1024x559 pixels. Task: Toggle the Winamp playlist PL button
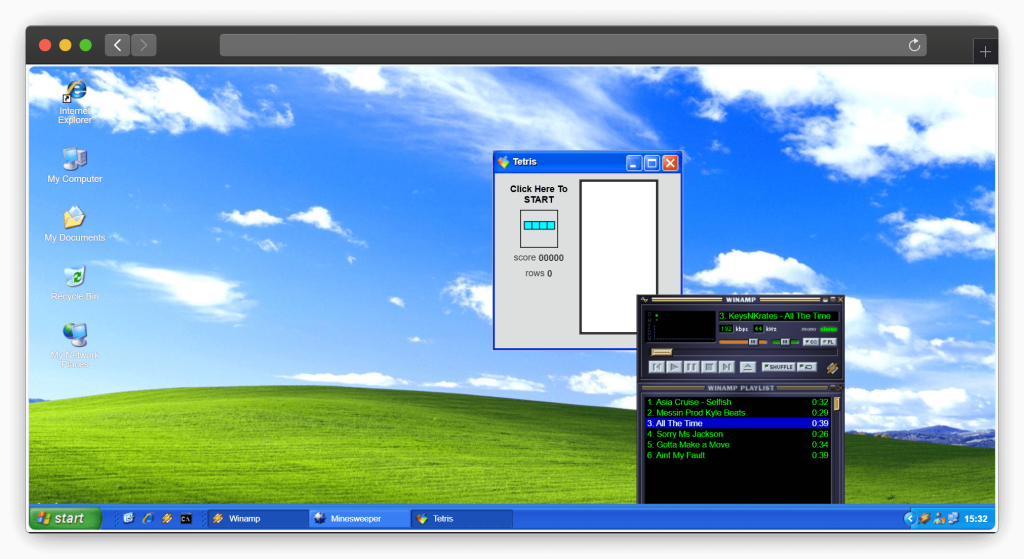pos(828,342)
